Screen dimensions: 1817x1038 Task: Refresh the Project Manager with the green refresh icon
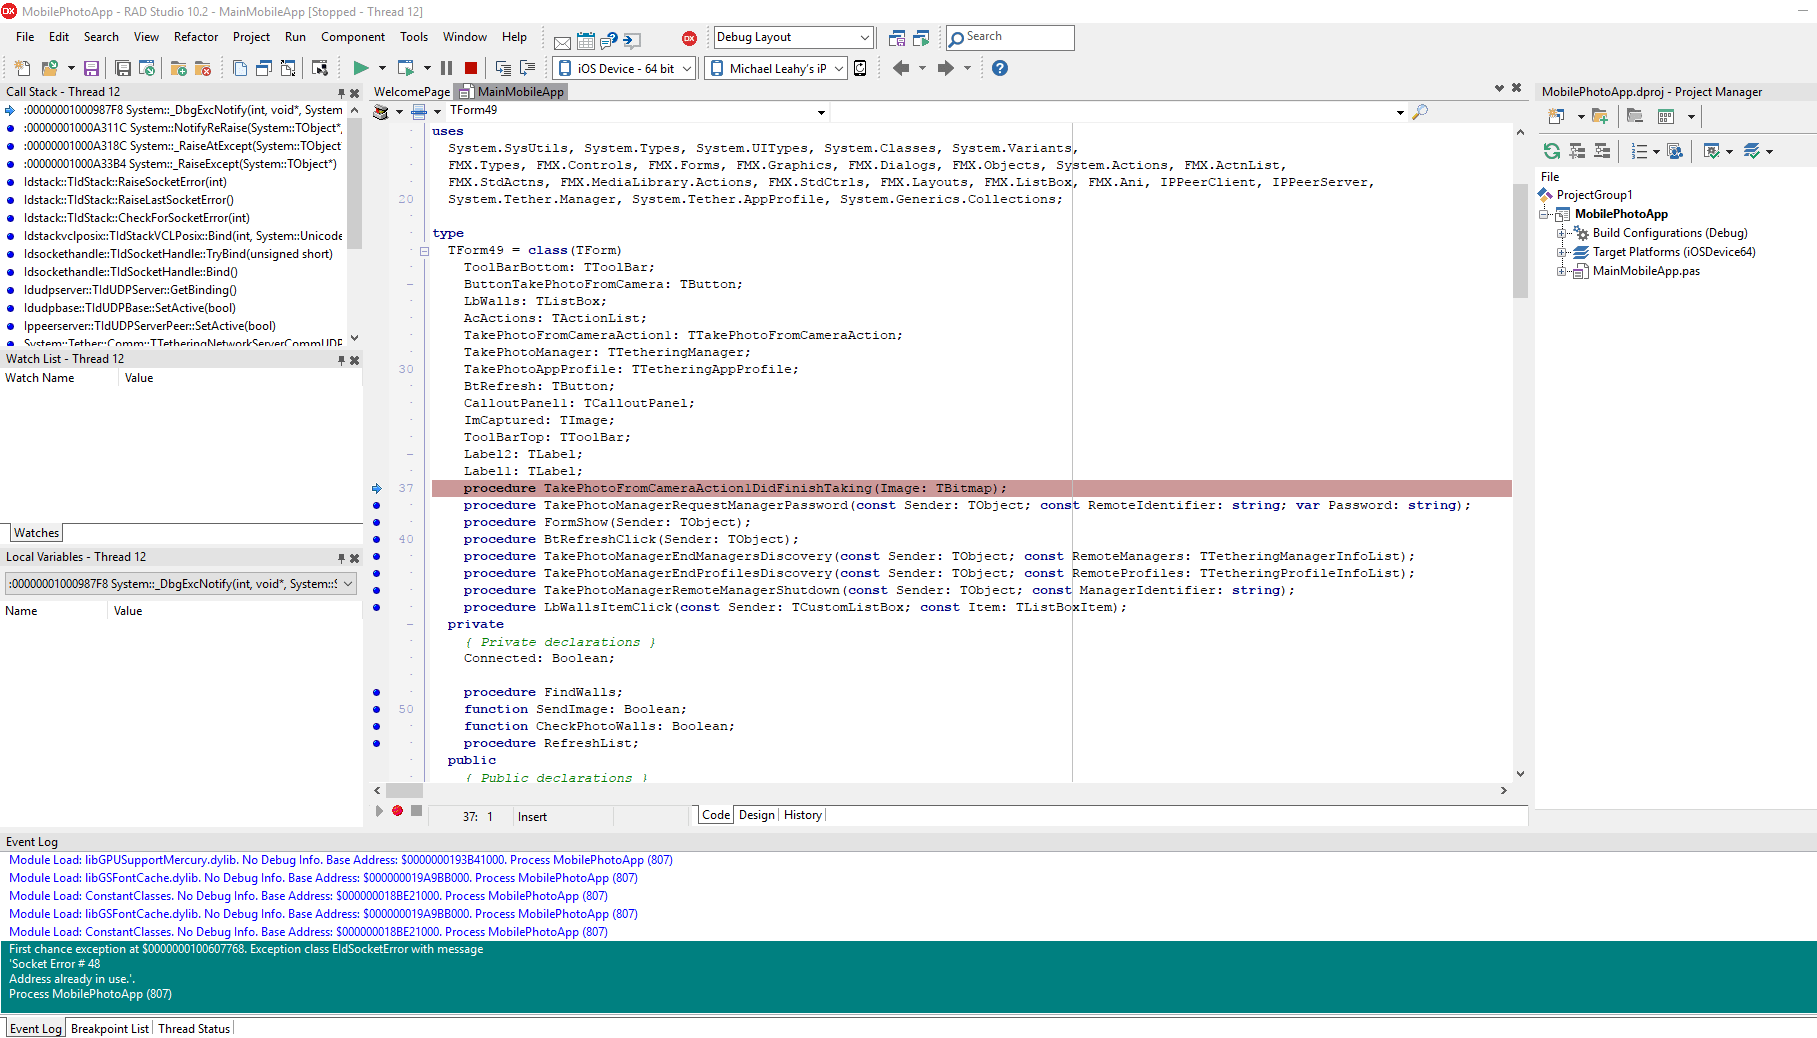pos(1552,151)
